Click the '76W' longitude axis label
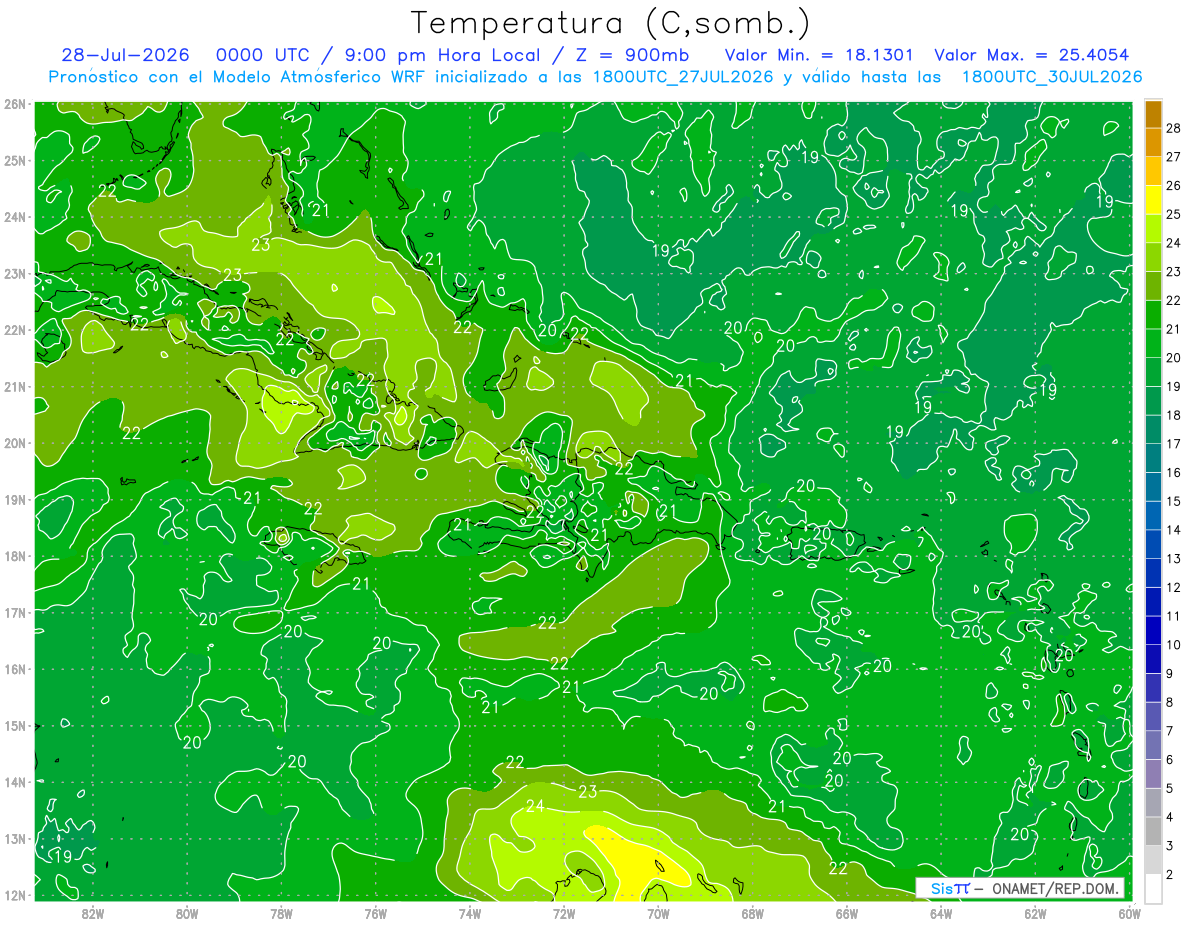The width and height of the screenshot is (1200, 927). click(375, 912)
